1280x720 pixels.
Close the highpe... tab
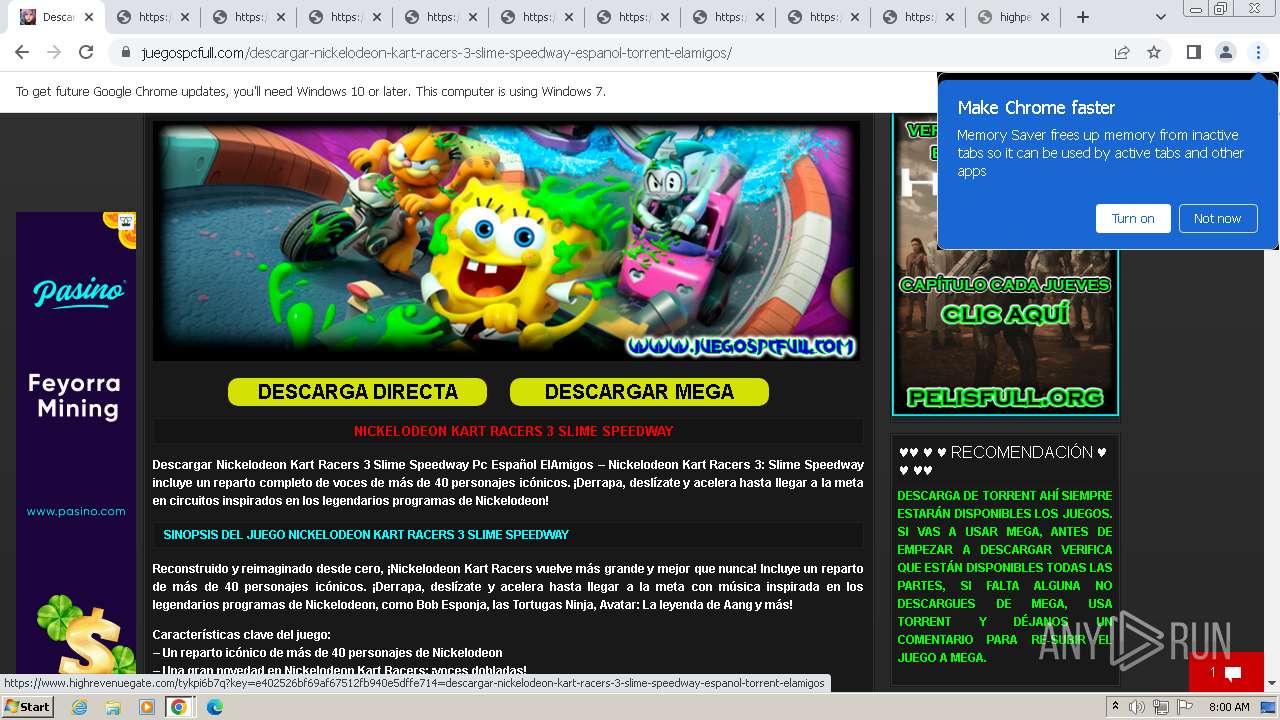click(1045, 17)
